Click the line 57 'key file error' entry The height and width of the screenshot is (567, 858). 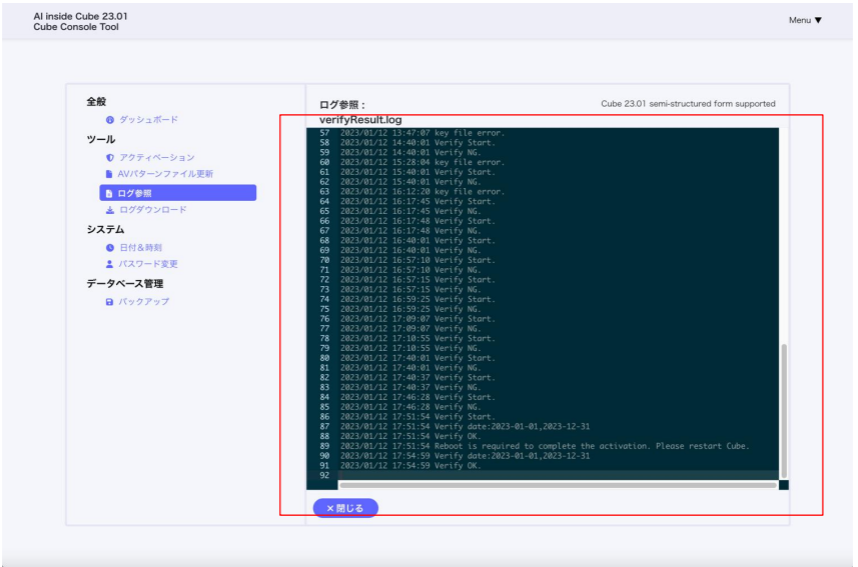tap(422, 133)
